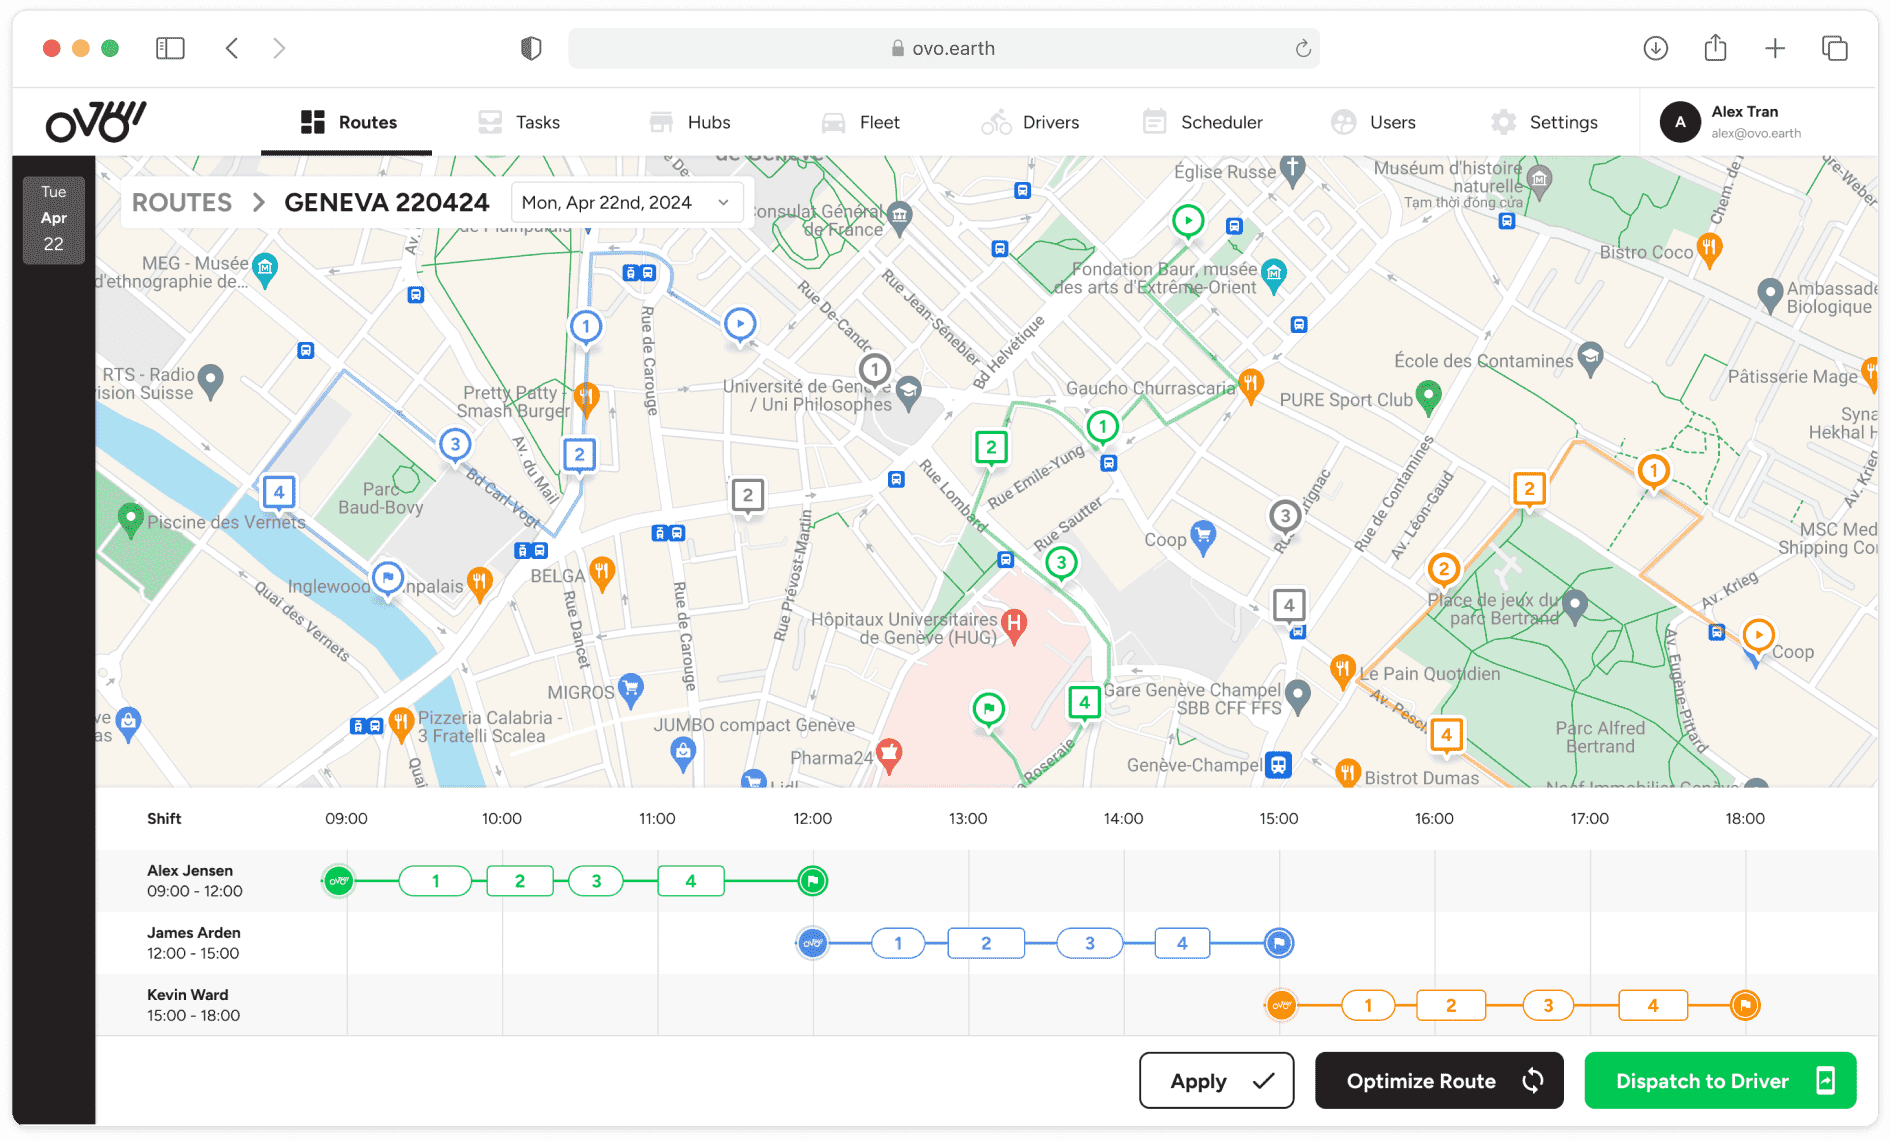Viewport: 1891px width, 1141px height.
Task: Select stop 3 on Alex Jensen's timeline
Action: pos(596,881)
